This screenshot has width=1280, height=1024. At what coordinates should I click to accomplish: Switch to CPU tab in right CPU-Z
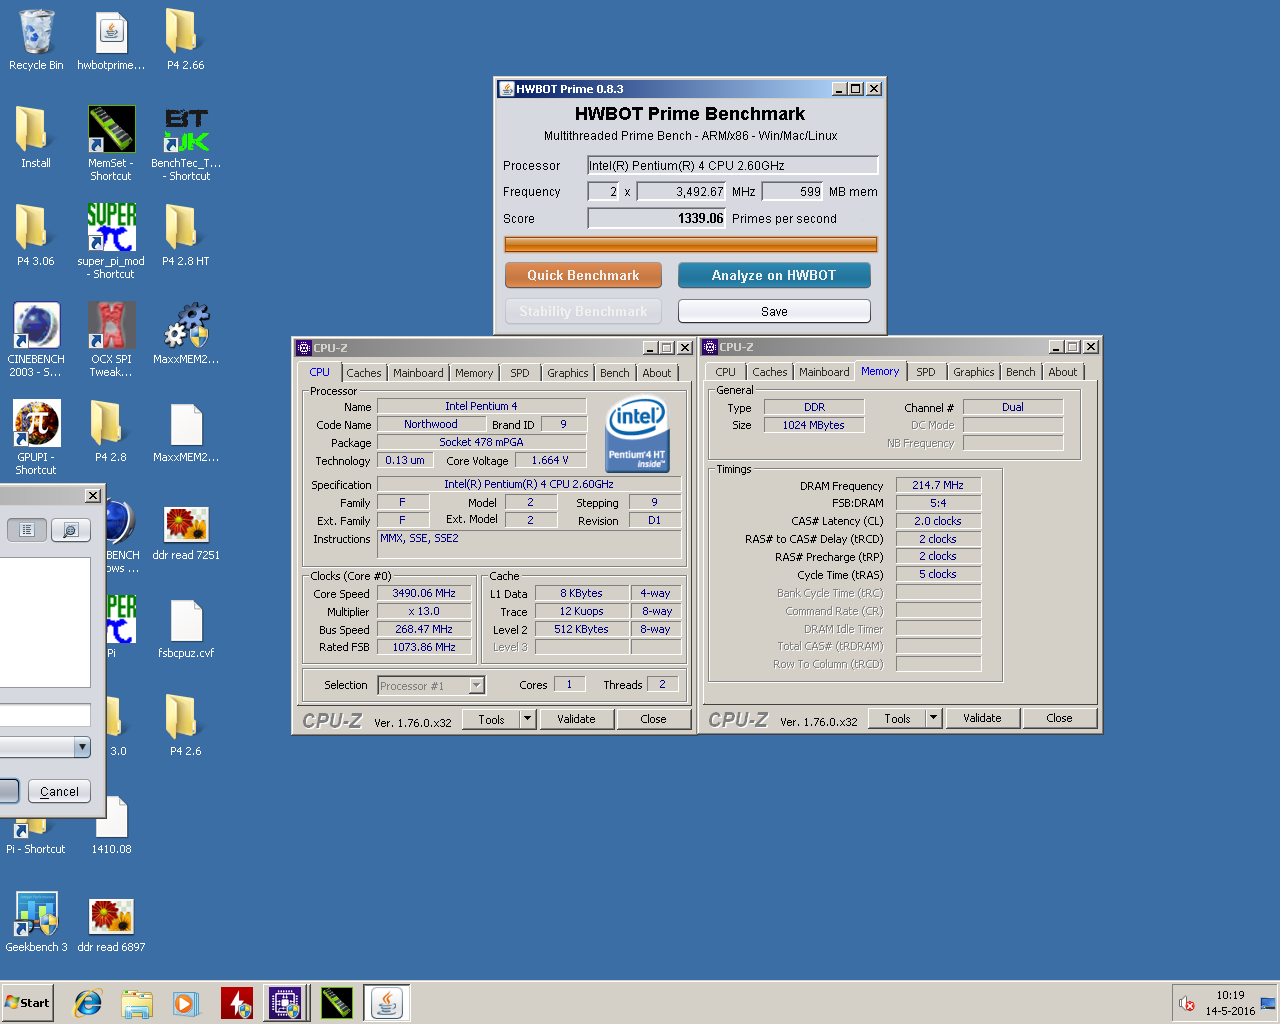tap(726, 372)
